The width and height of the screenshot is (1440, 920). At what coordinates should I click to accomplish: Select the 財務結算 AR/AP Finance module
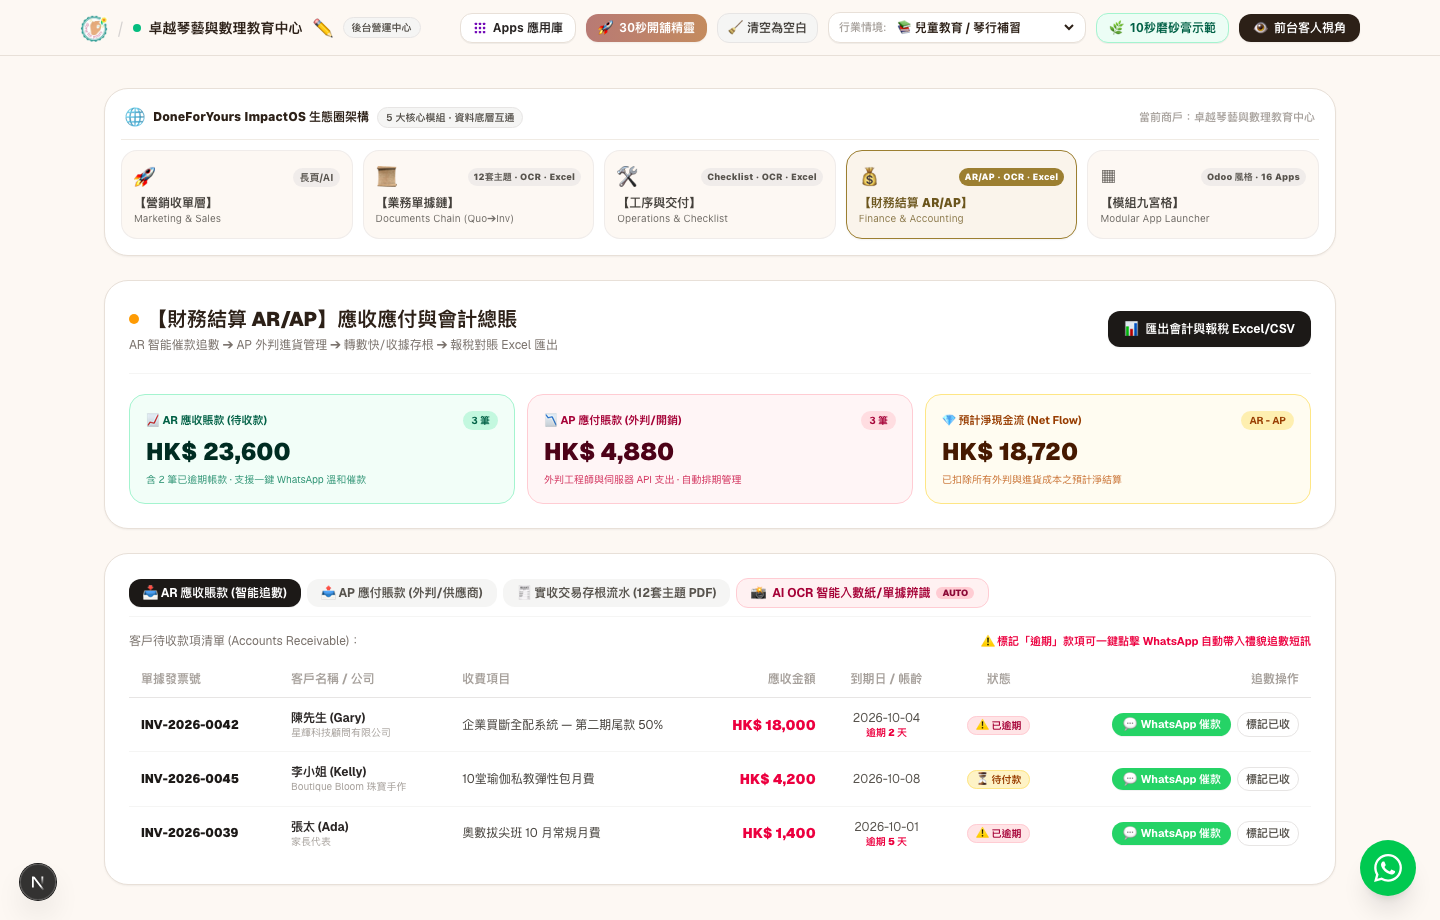pyautogui.click(x=961, y=195)
